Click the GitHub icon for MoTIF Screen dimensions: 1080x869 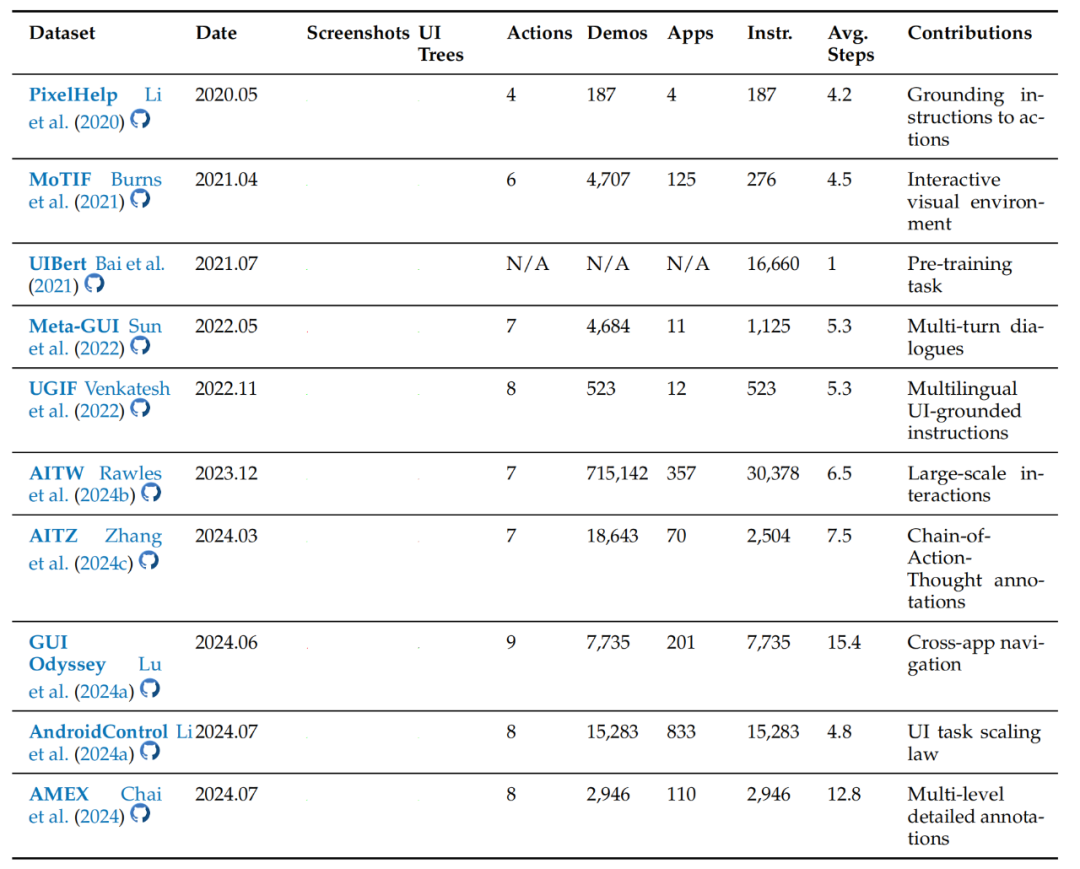tap(140, 200)
